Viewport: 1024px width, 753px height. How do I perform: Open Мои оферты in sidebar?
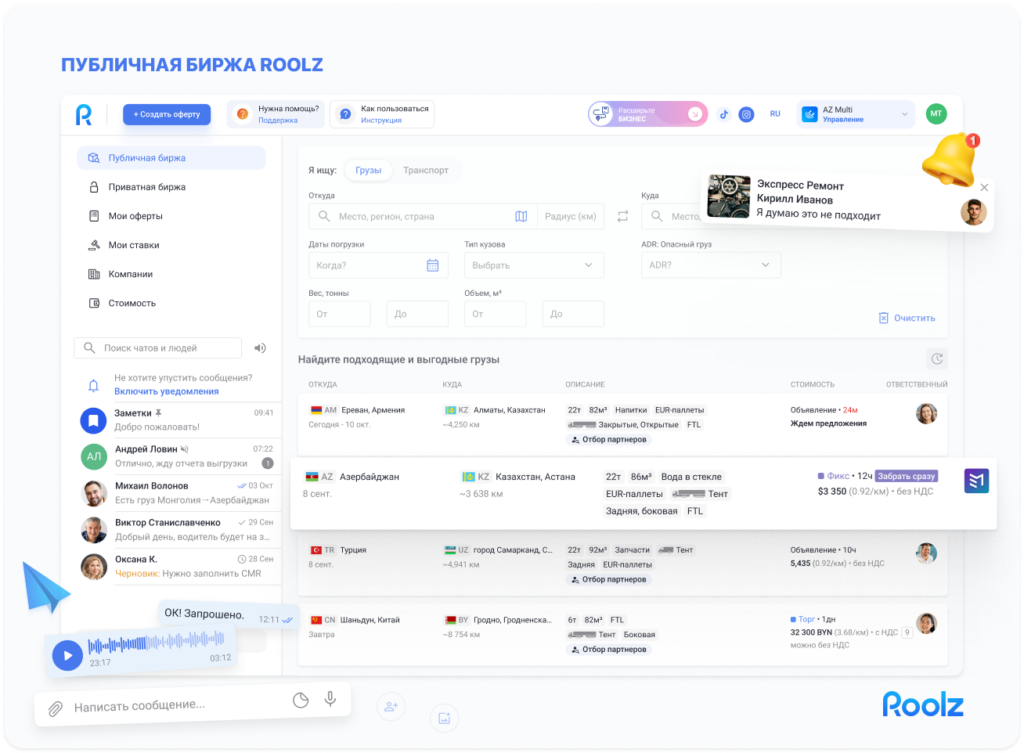coord(171,216)
